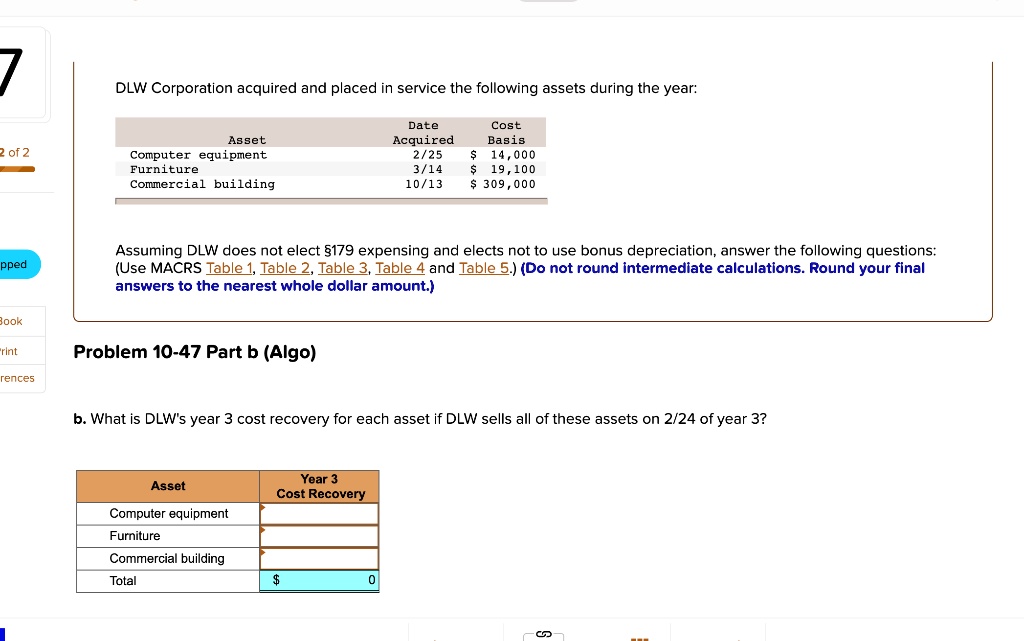Click the '10/13' date acquired cell
The image size is (1024, 641).
pos(424,184)
